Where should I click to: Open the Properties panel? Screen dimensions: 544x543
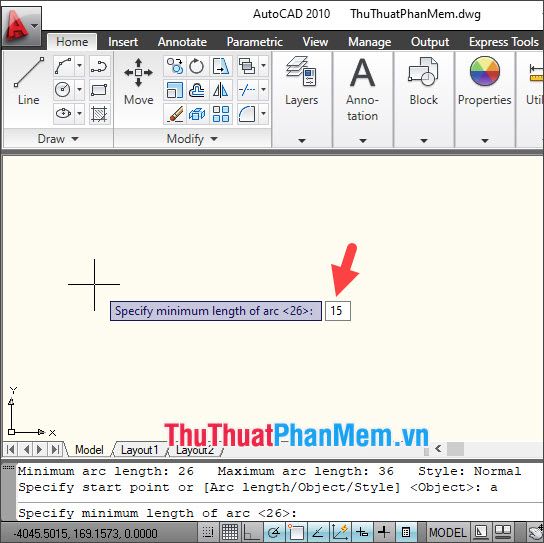point(485,81)
